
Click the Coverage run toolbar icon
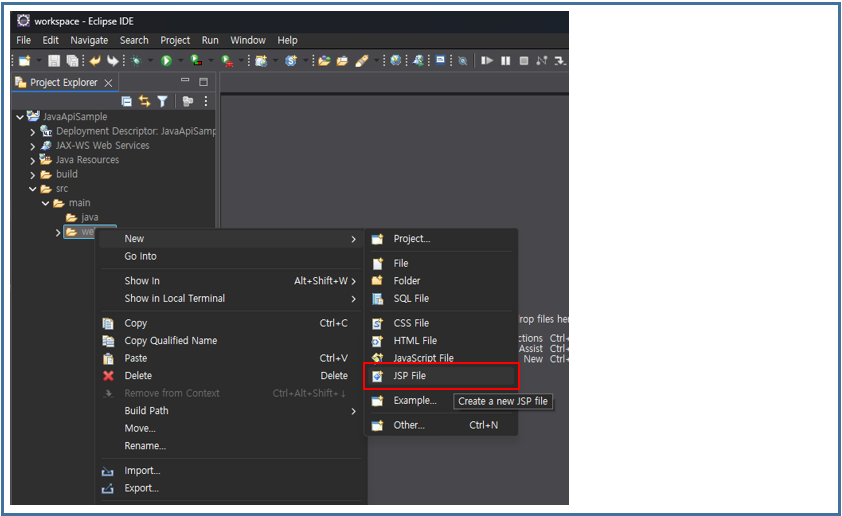197,60
